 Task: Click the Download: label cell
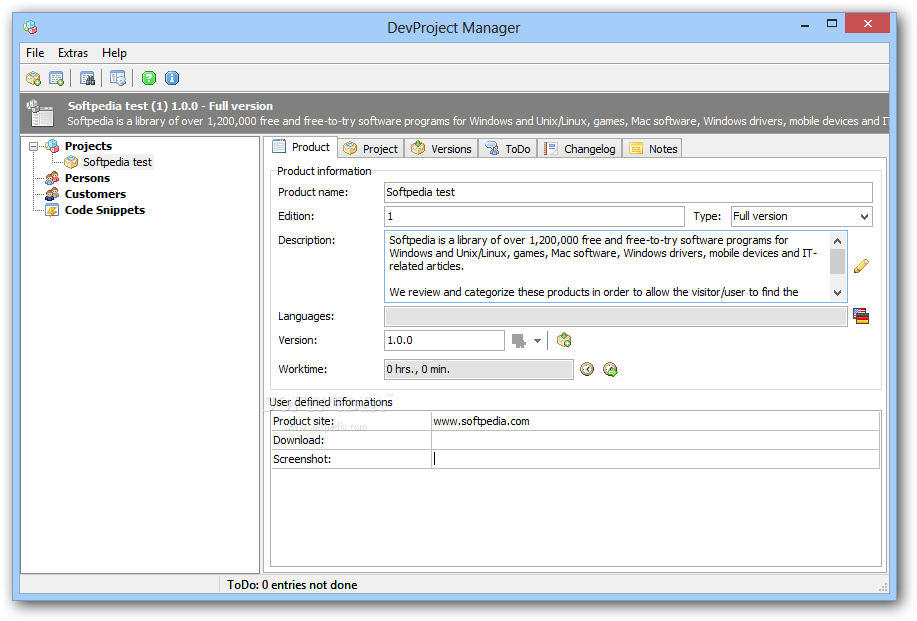click(351, 440)
